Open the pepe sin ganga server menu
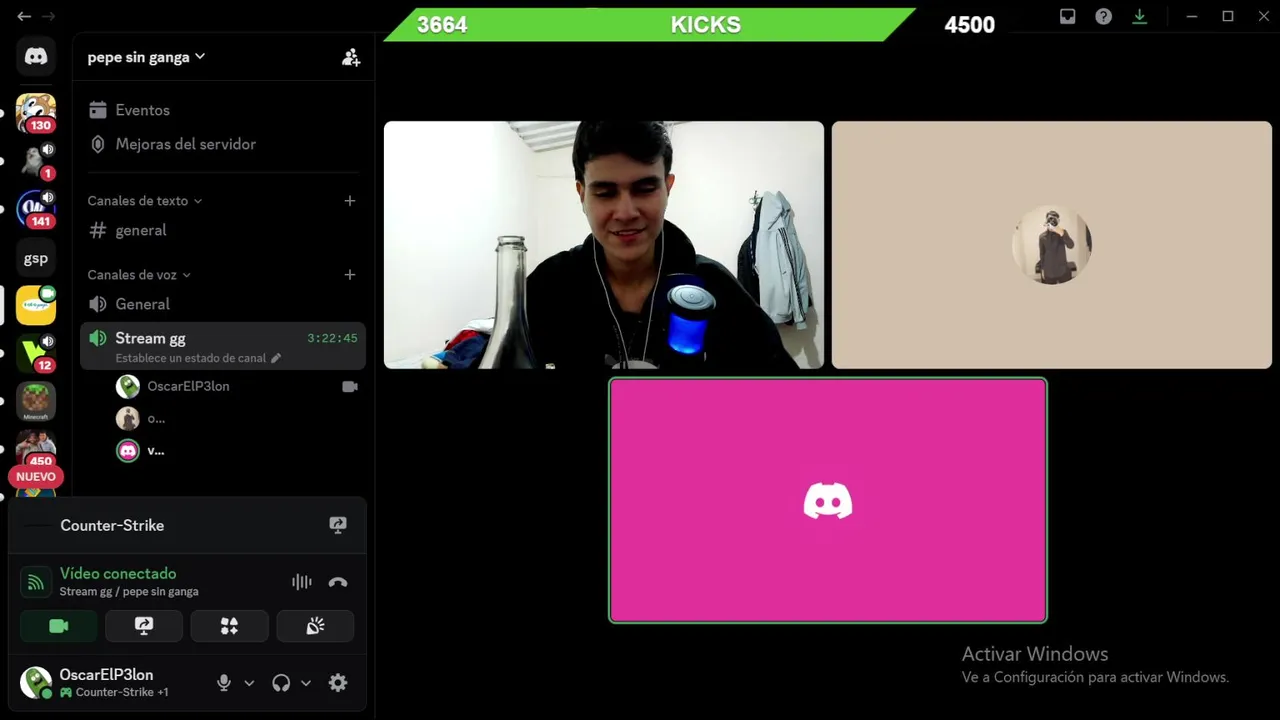This screenshot has height=720, width=1280. pos(146,57)
